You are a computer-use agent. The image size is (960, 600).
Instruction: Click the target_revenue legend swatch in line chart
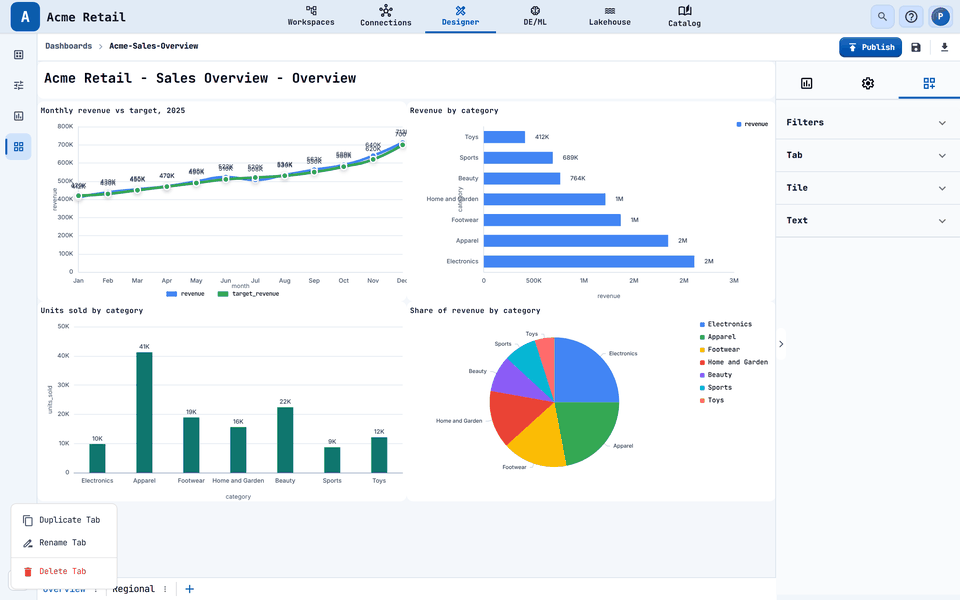click(223, 294)
